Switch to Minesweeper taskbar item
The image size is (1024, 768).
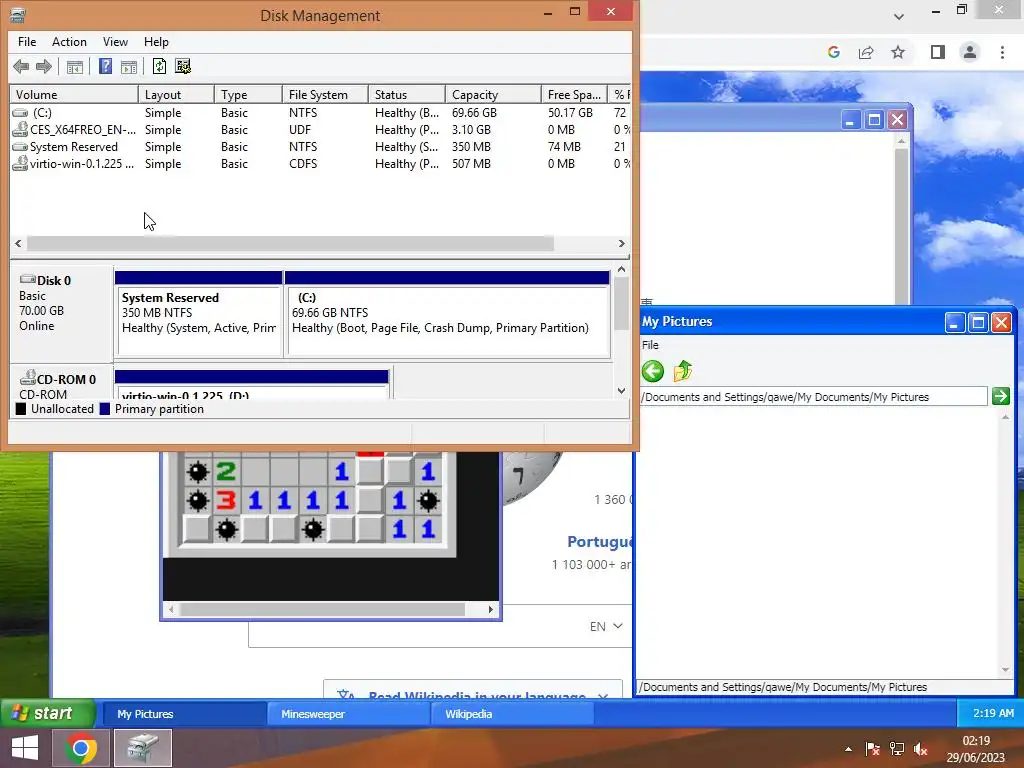click(349, 714)
